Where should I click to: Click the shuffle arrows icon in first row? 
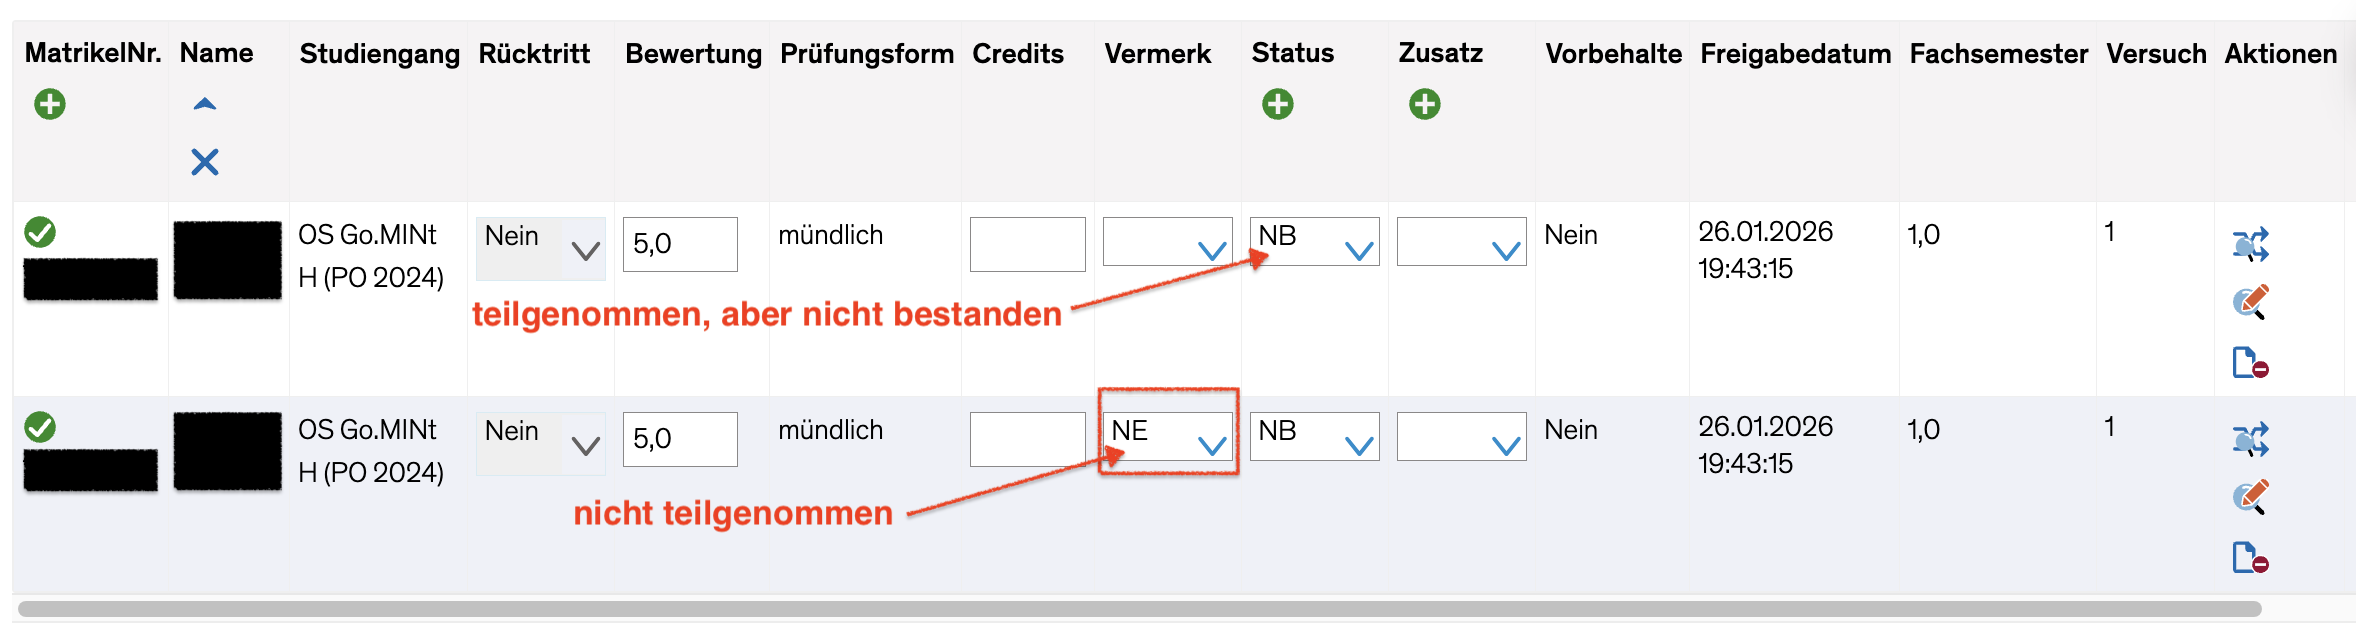[2251, 244]
